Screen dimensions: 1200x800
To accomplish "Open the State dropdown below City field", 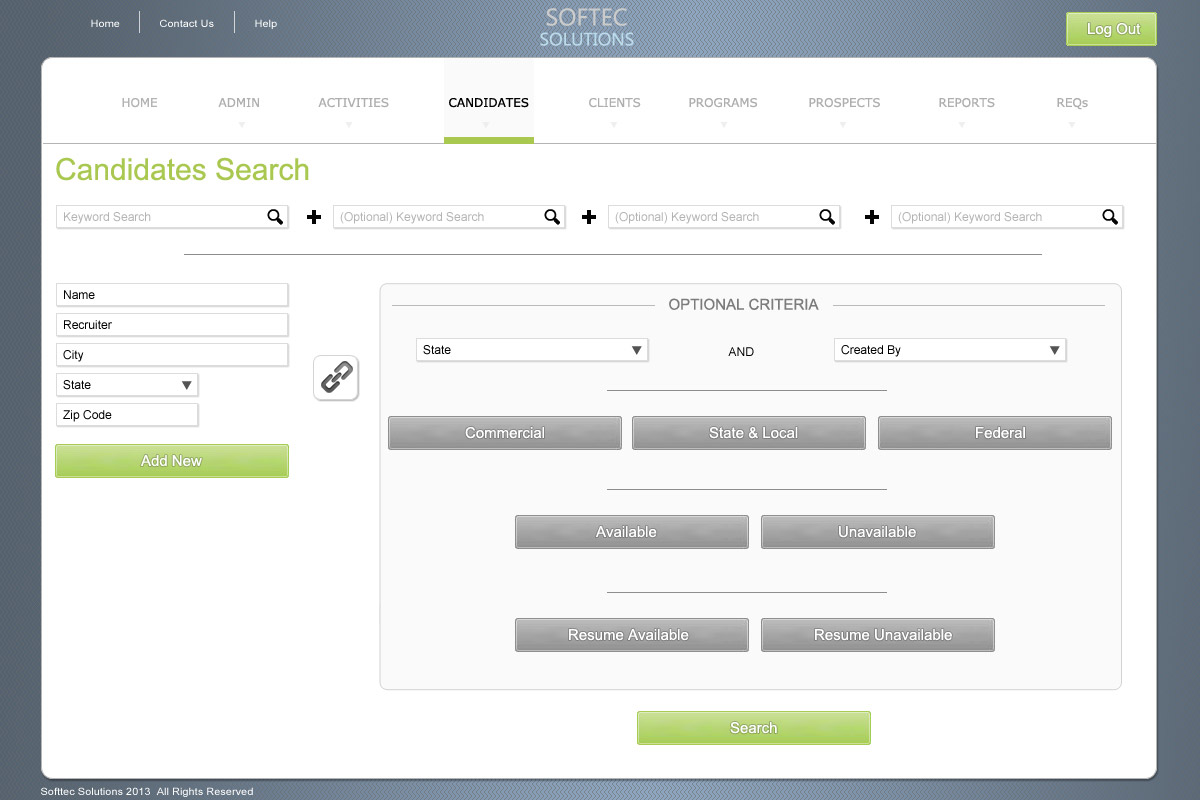I will click(127, 385).
